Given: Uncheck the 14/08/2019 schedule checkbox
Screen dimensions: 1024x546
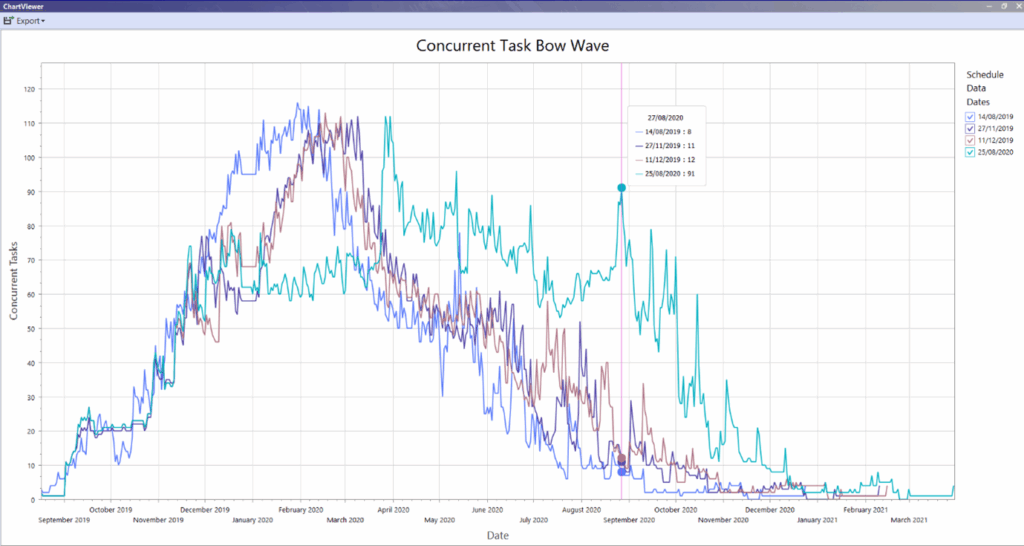Looking at the screenshot, I should [x=970, y=117].
